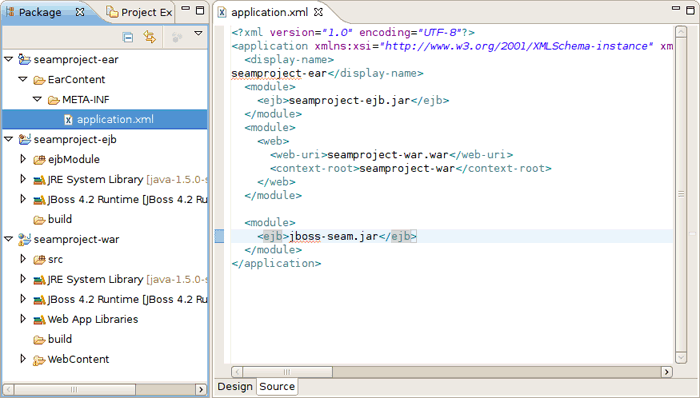The width and height of the screenshot is (700, 398).
Task: Click the closing </application> tag
Action: (x=276, y=263)
